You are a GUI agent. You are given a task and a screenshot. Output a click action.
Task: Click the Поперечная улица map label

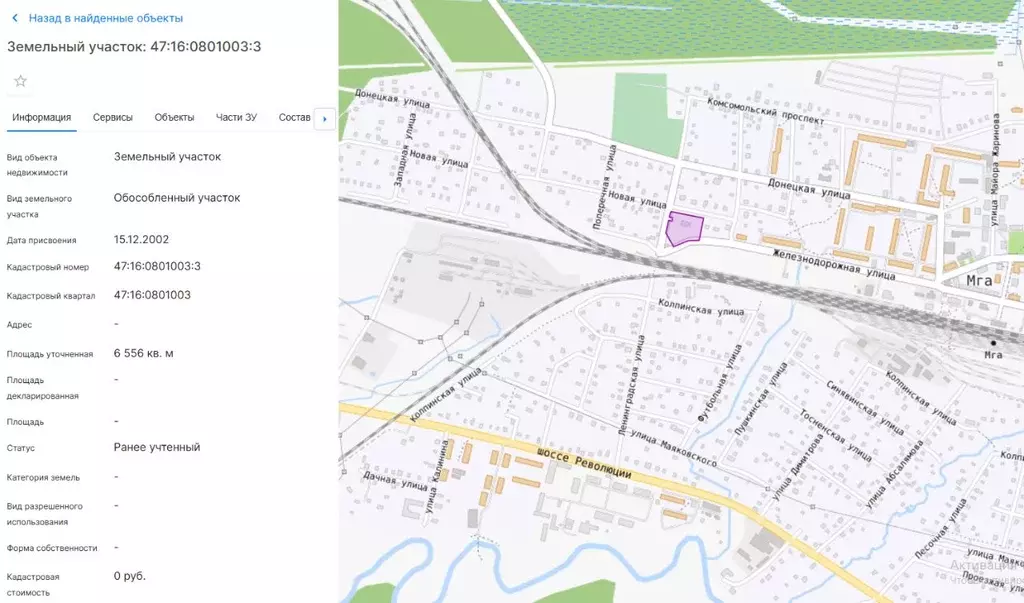click(x=604, y=187)
